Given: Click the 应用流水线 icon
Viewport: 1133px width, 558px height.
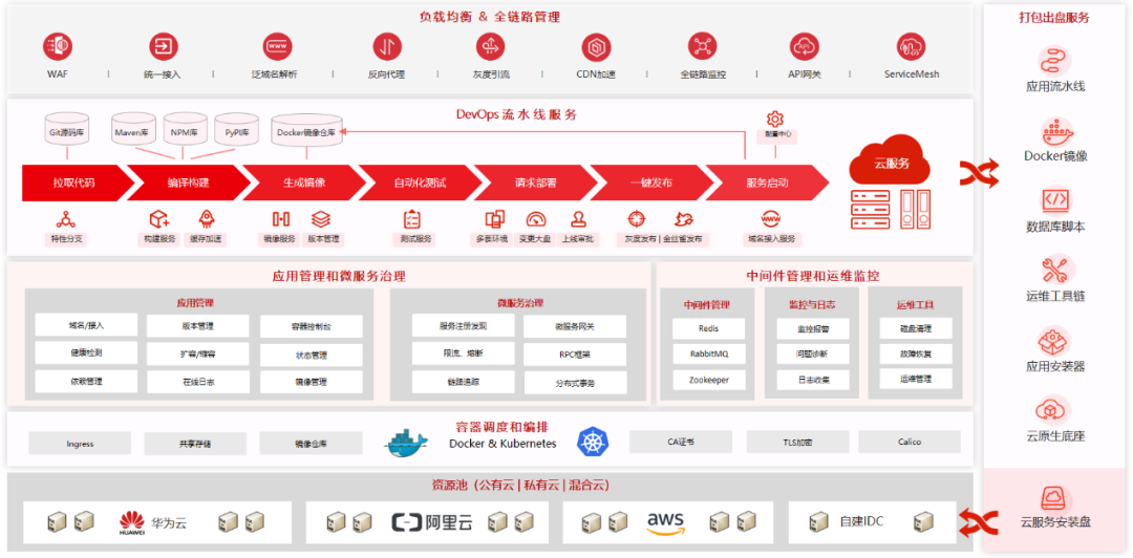Looking at the screenshot, I should click(1055, 60).
